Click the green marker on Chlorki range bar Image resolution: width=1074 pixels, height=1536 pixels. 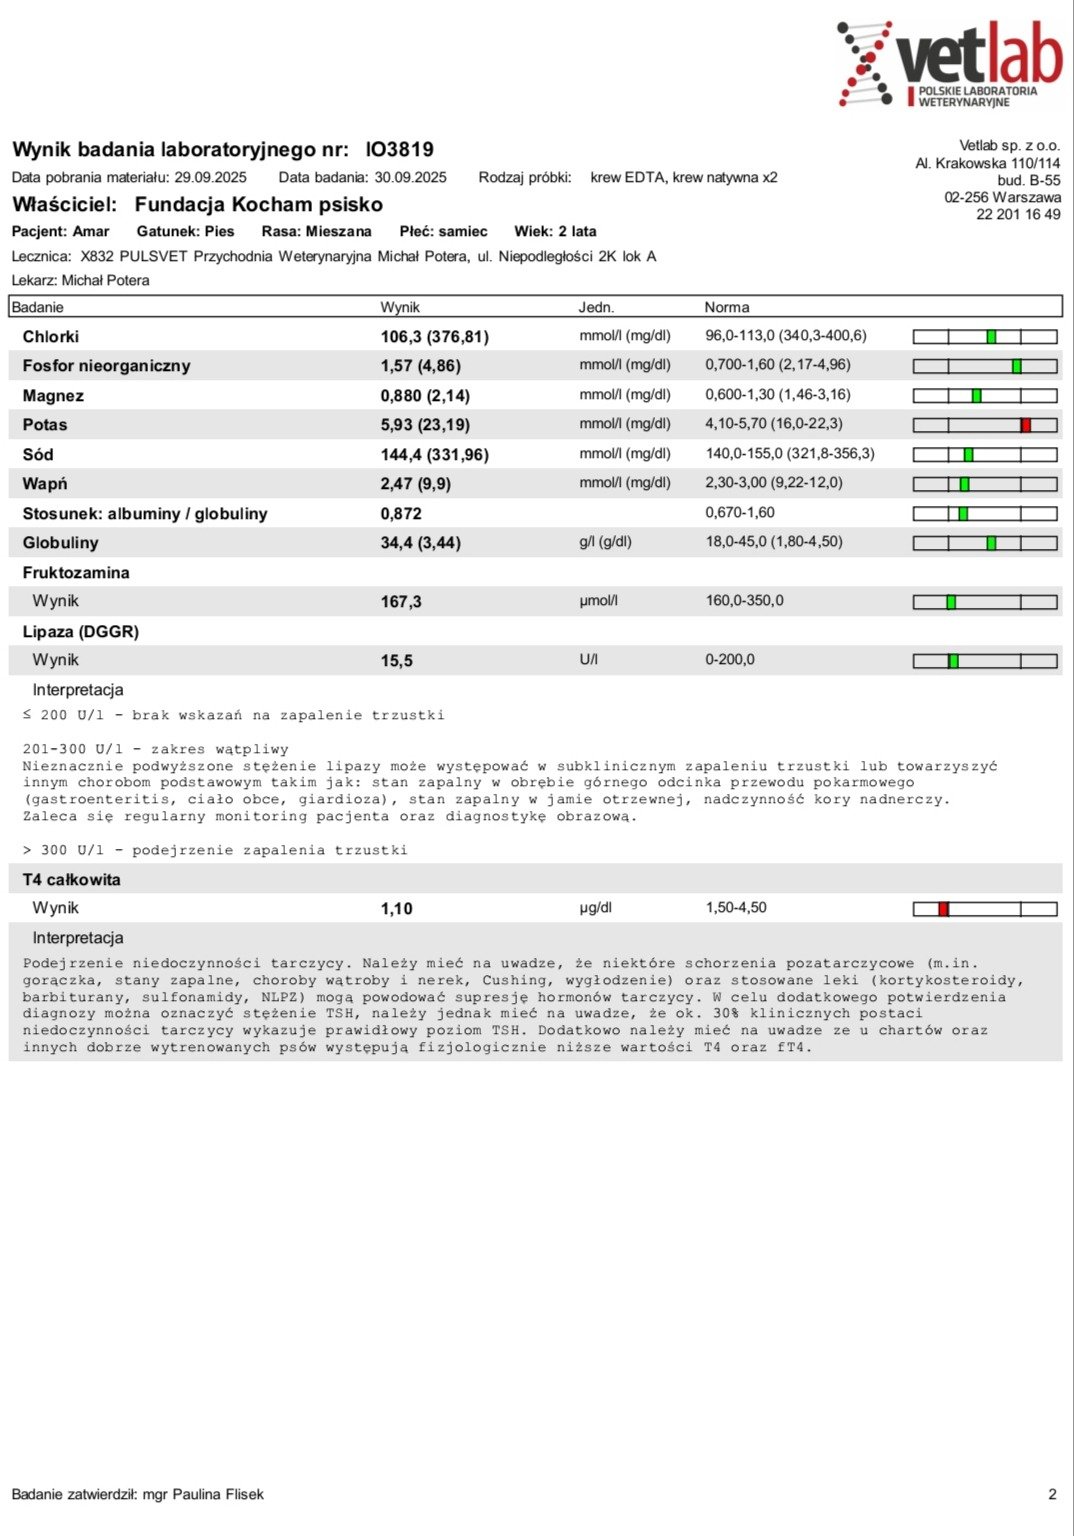pos(991,337)
